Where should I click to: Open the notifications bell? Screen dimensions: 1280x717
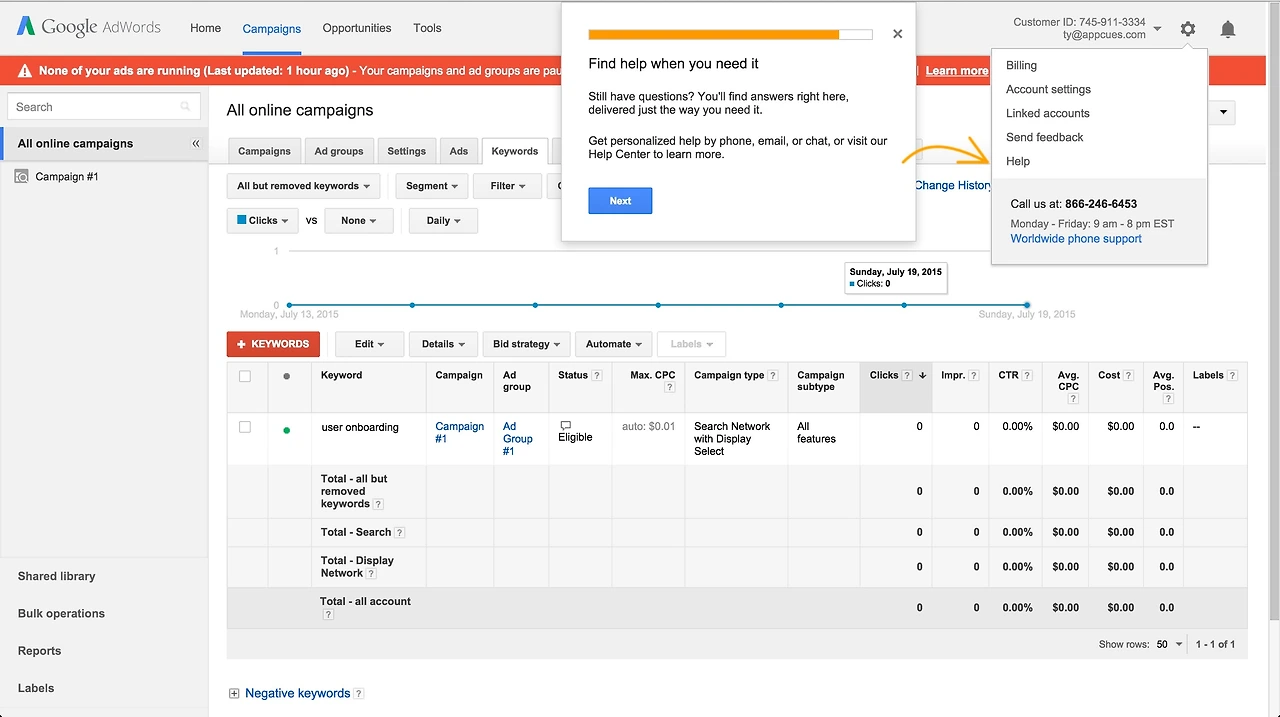click(x=1228, y=29)
